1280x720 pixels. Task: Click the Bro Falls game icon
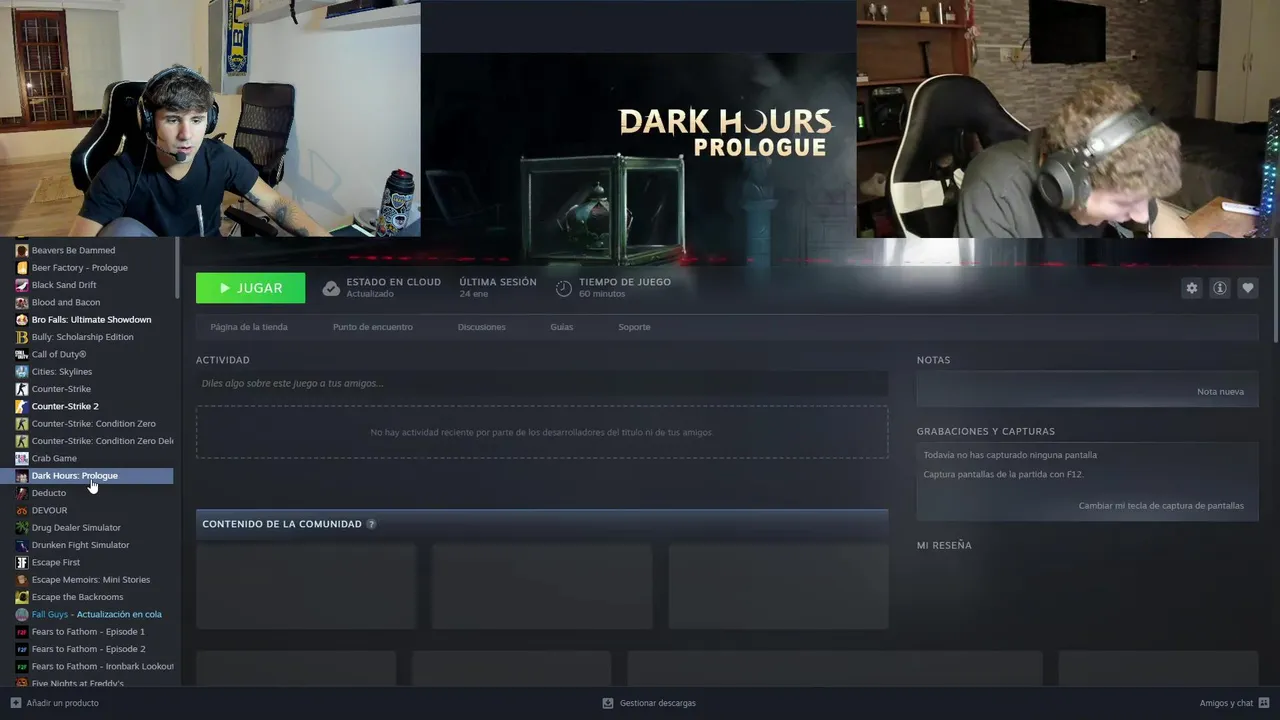click(x=22, y=320)
